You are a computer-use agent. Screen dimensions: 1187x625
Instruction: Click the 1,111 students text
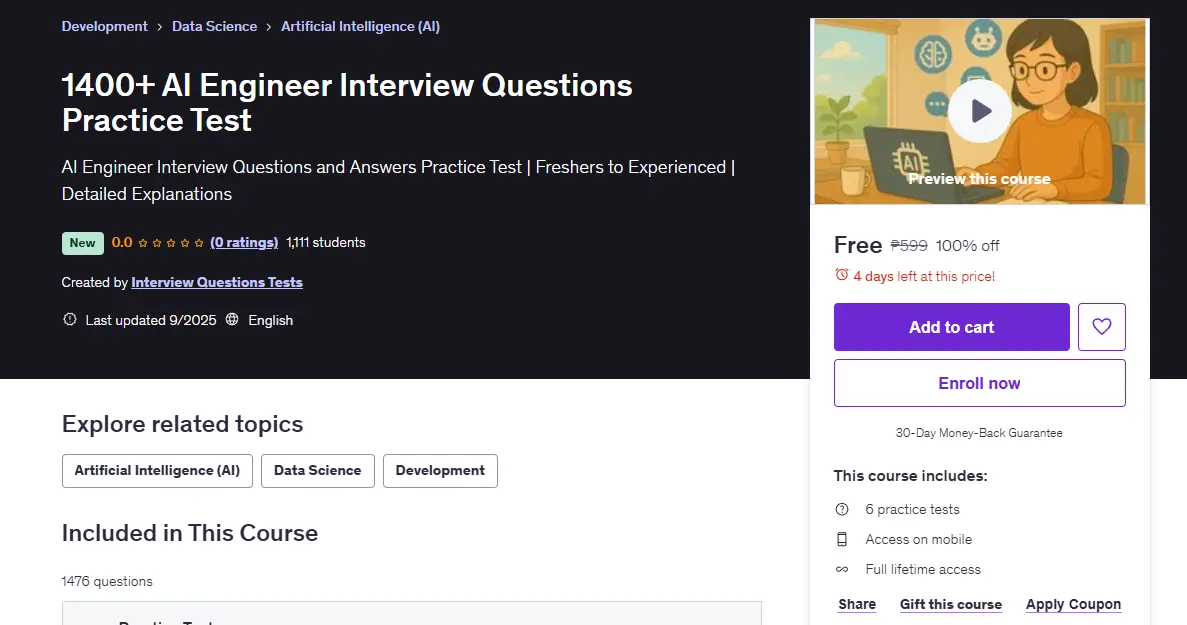[326, 243]
